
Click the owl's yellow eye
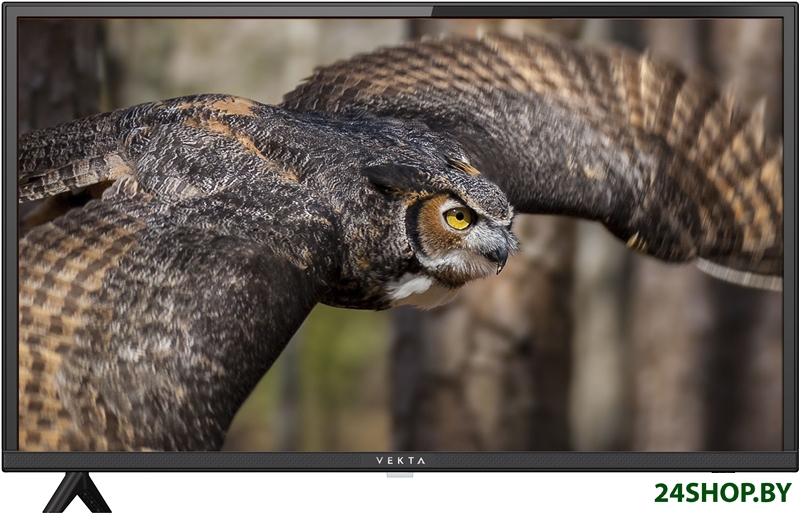click(459, 217)
